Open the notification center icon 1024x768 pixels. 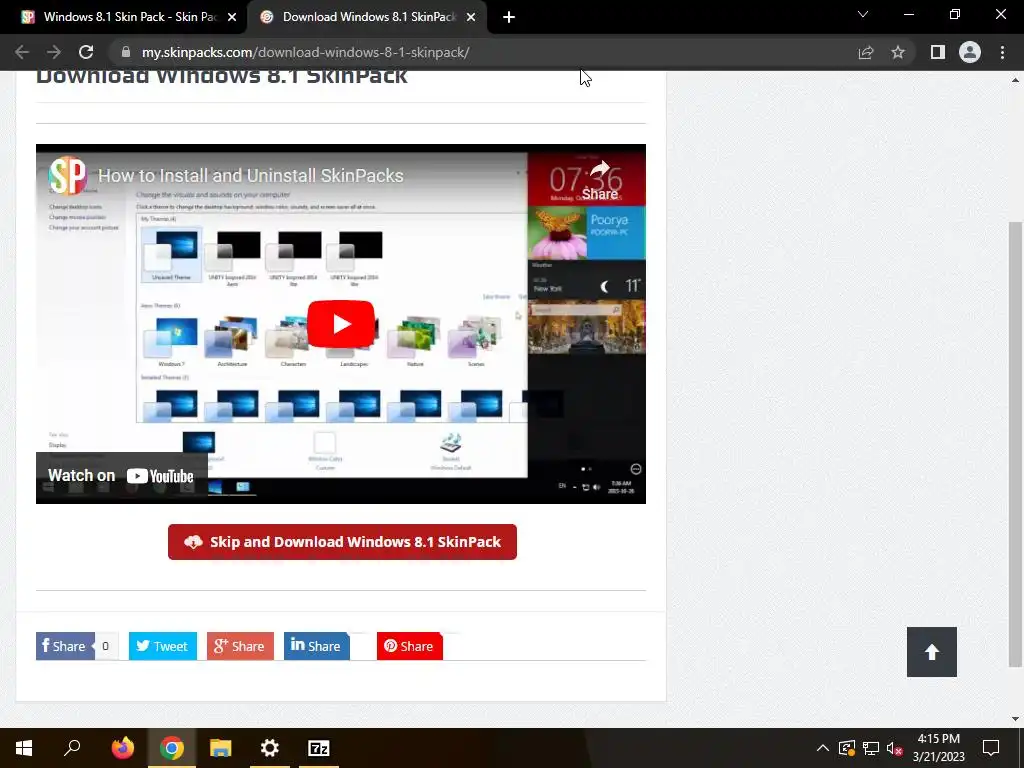[991, 748]
